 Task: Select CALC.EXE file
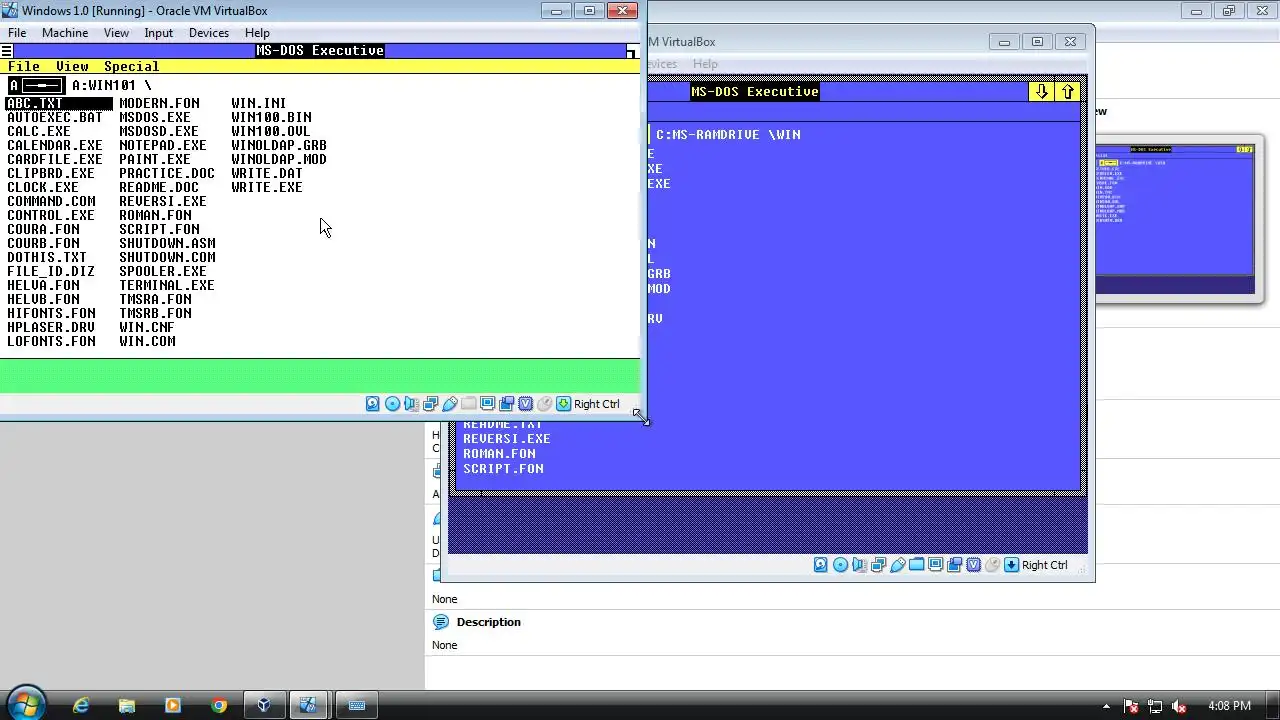pyautogui.click(x=39, y=131)
